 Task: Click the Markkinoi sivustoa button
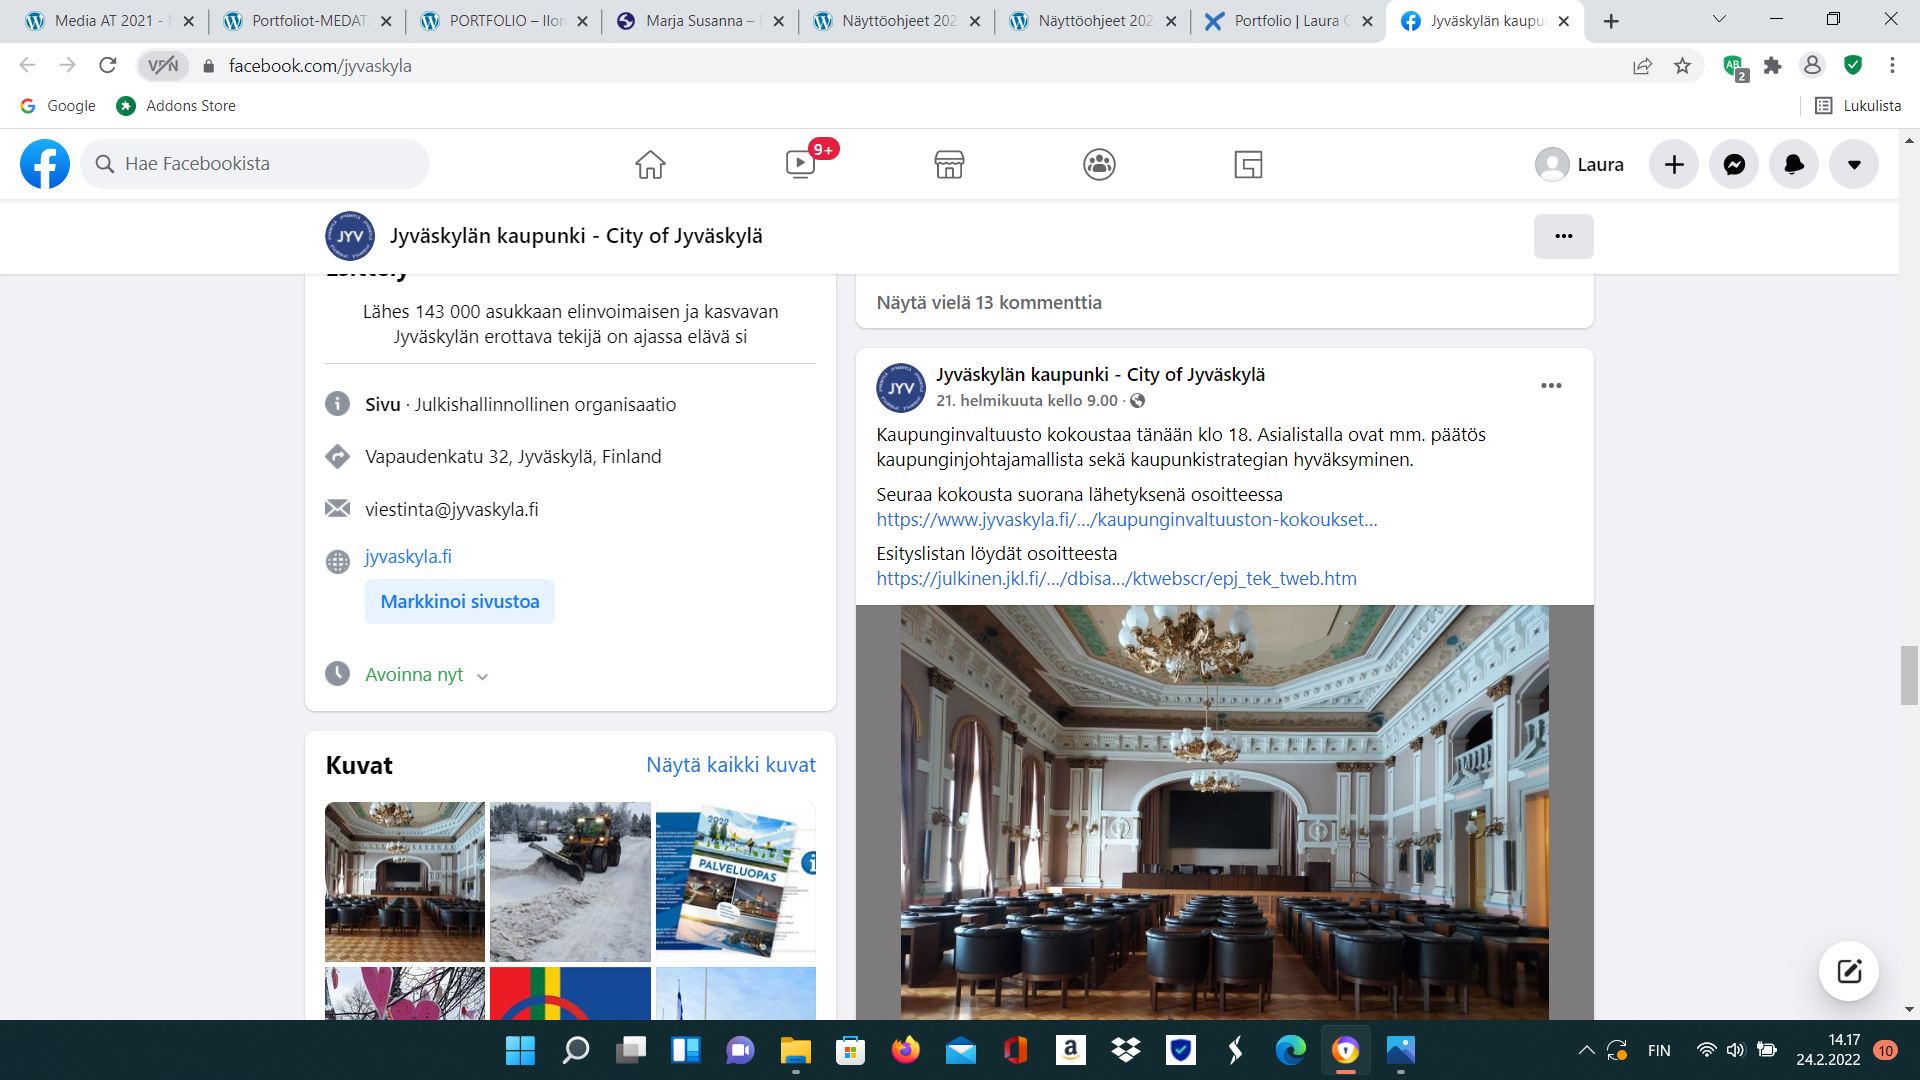tap(460, 602)
